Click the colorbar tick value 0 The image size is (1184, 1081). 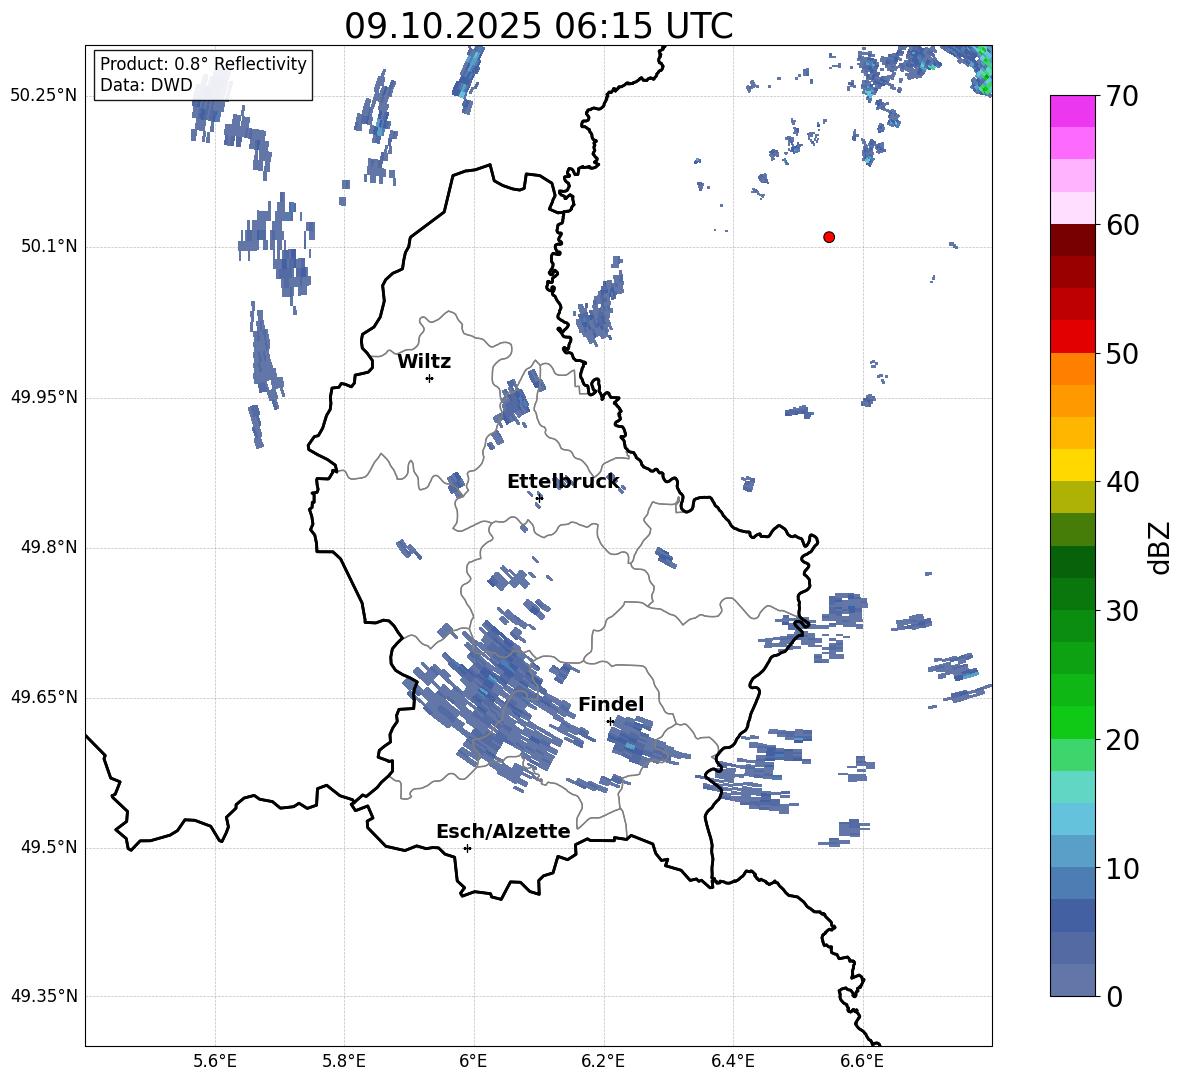pyautogui.click(x=1115, y=997)
